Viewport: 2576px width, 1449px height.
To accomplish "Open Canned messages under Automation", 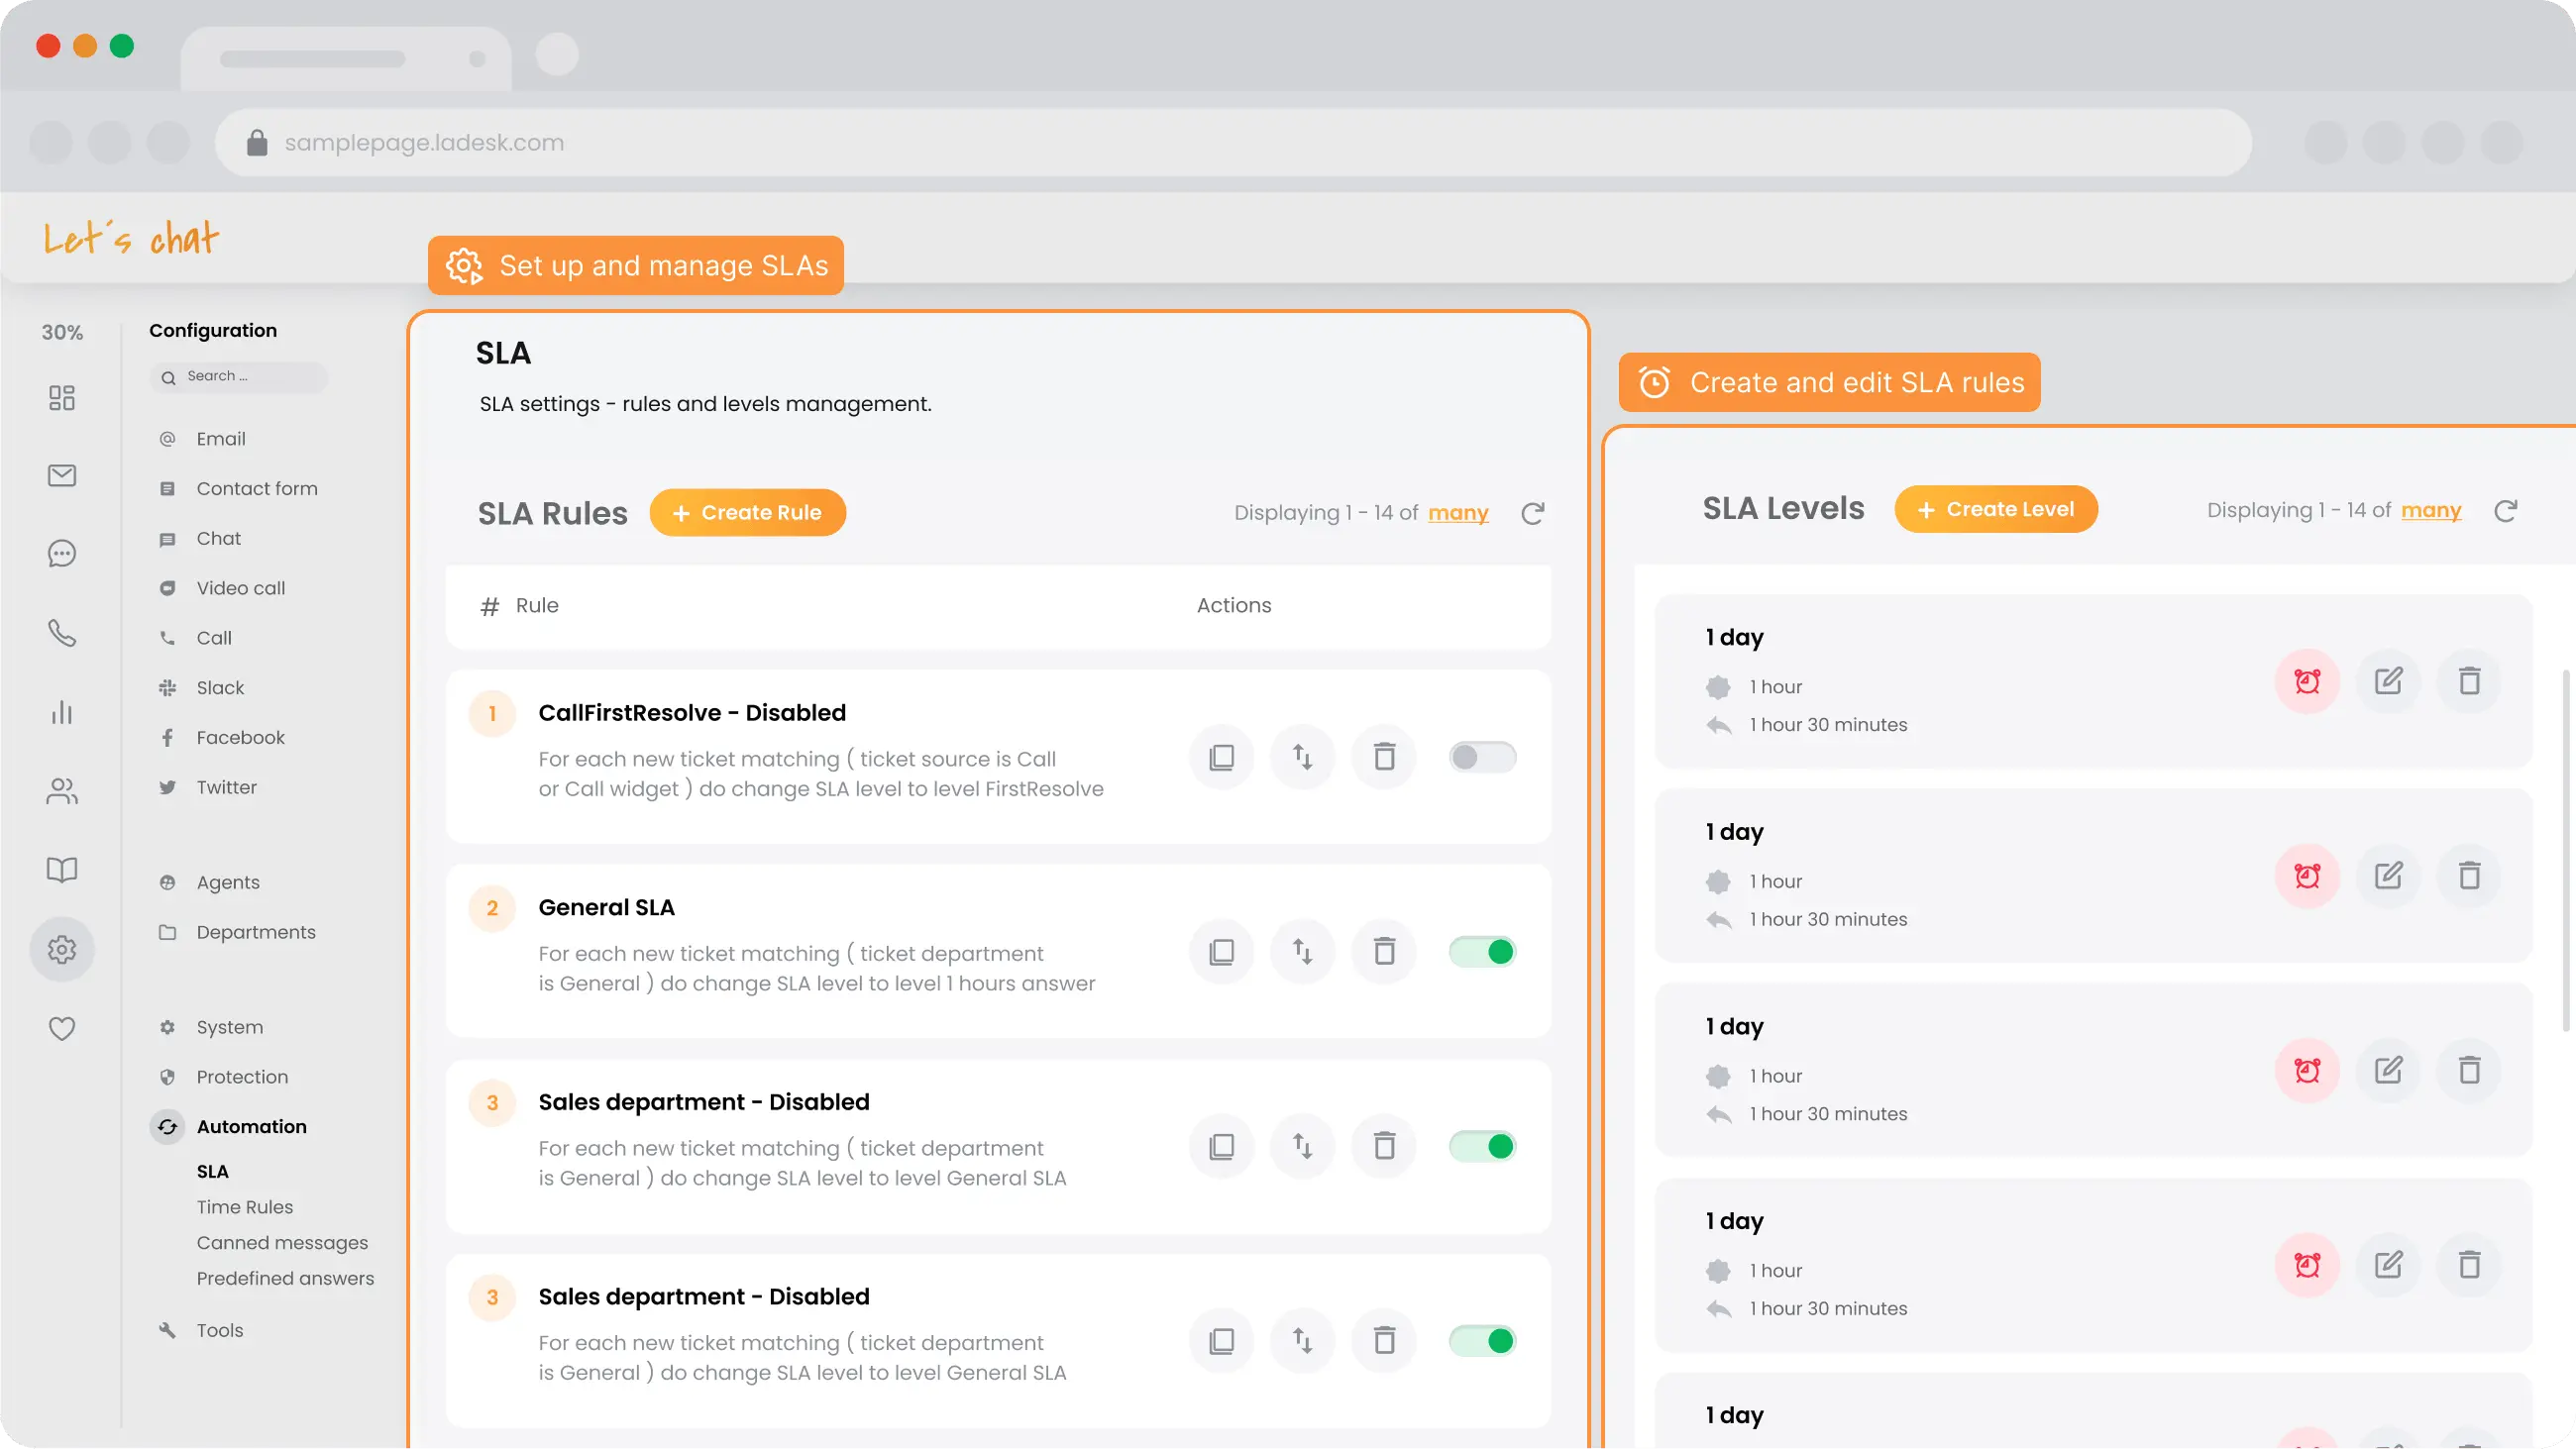I will click(282, 1243).
